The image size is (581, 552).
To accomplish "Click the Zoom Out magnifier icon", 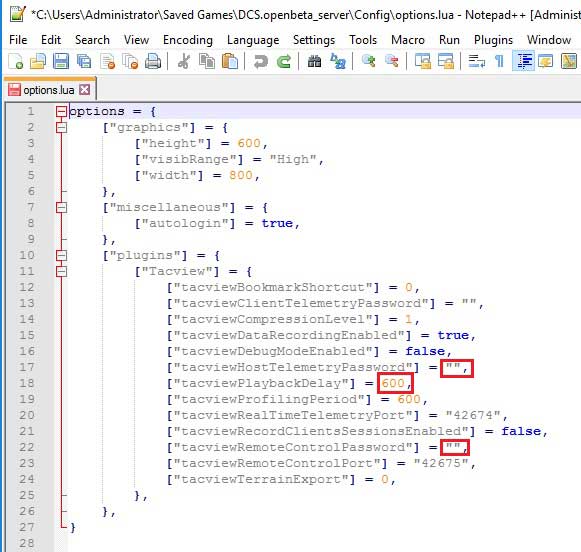I will tap(392, 61).
